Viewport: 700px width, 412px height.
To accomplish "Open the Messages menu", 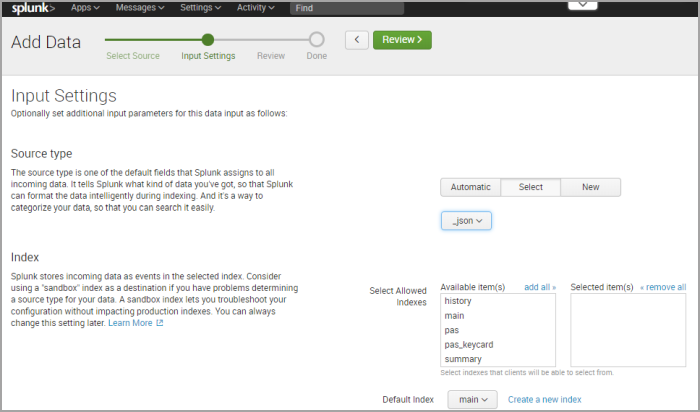I will (140, 8).
